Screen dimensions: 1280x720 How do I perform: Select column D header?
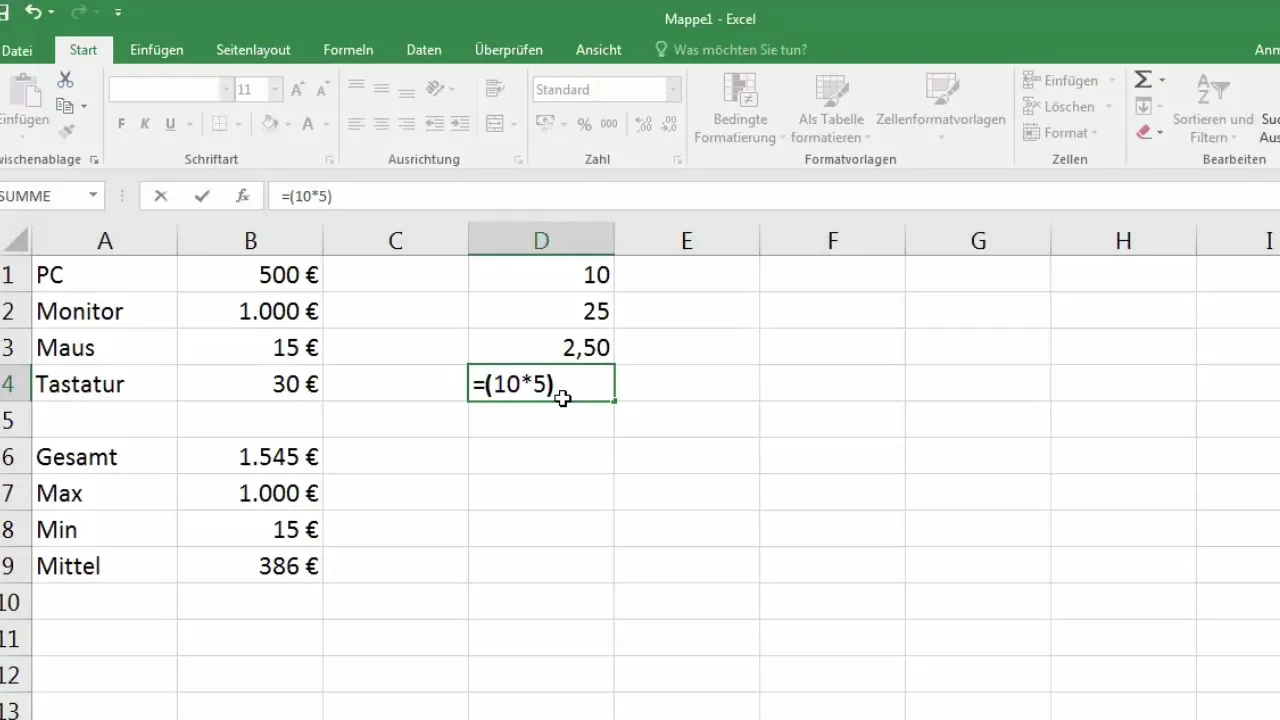541,240
